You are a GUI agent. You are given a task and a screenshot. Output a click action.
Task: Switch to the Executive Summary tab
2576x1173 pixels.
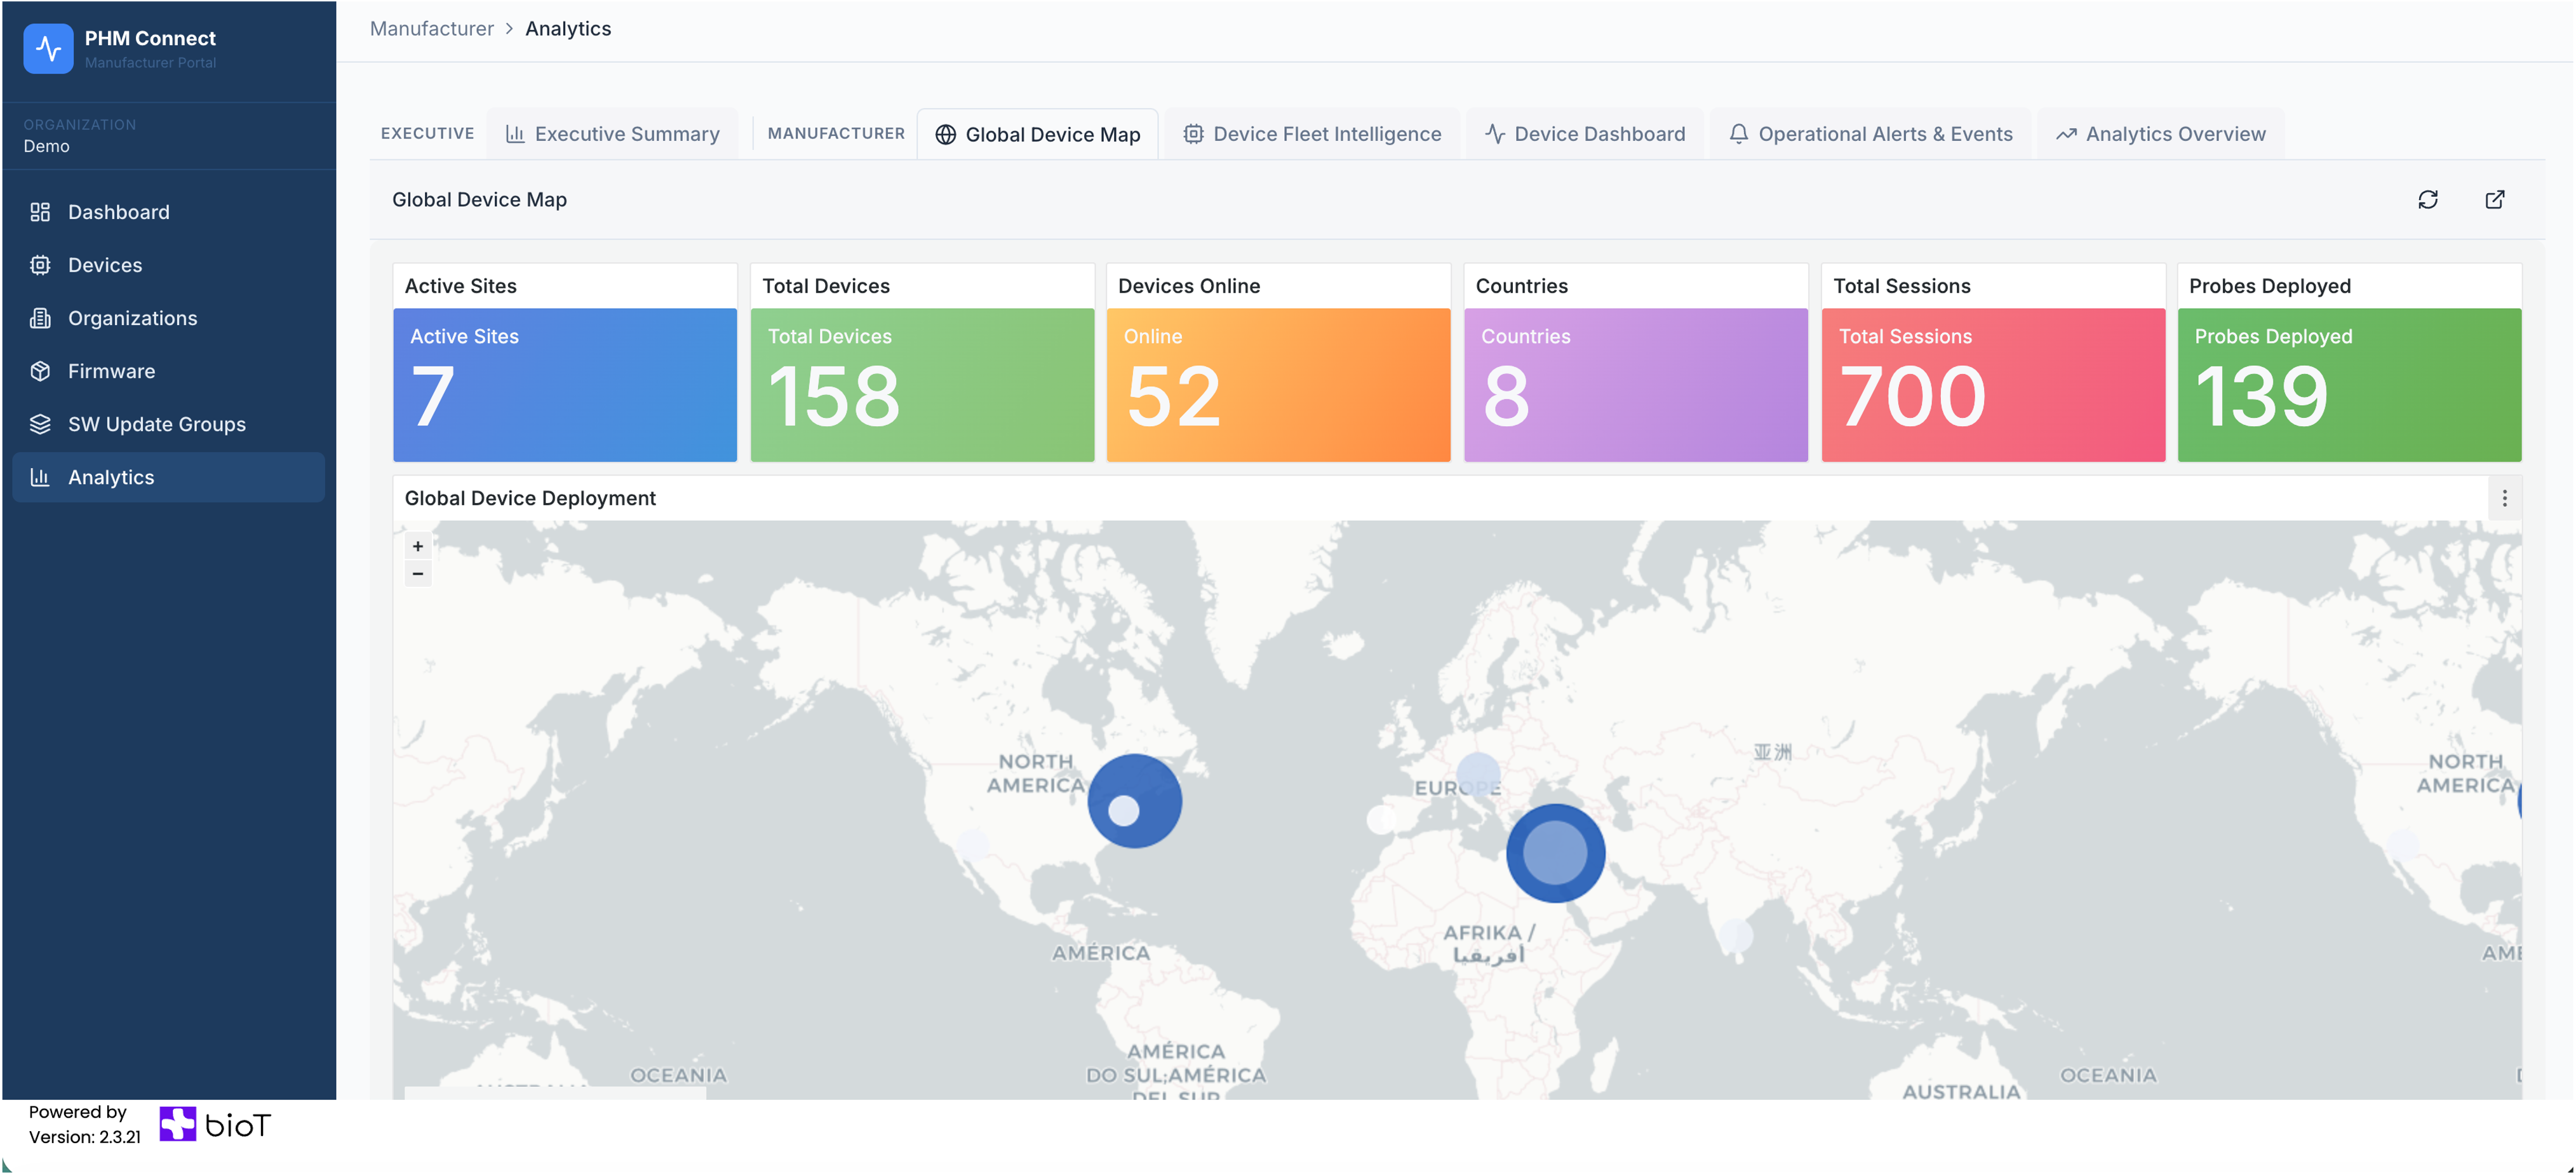(613, 134)
